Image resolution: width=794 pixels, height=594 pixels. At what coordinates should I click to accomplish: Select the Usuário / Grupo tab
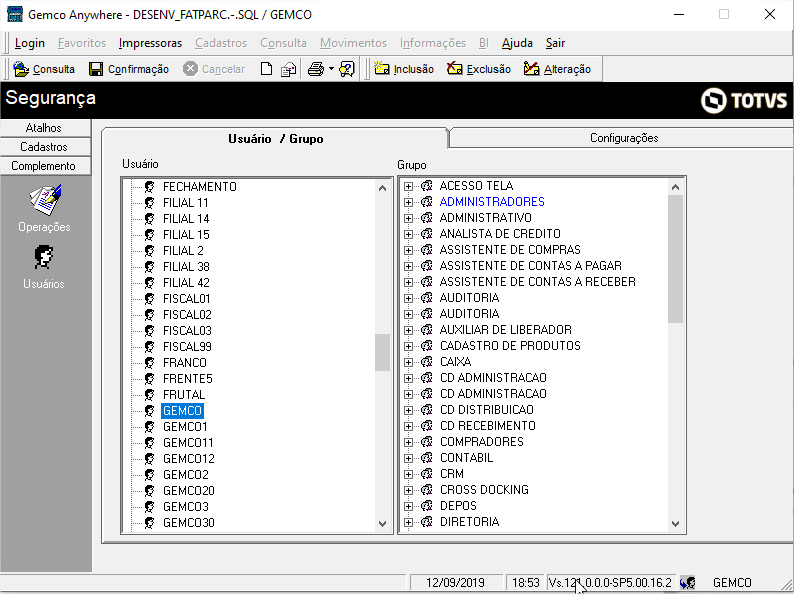tap(275, 139)
